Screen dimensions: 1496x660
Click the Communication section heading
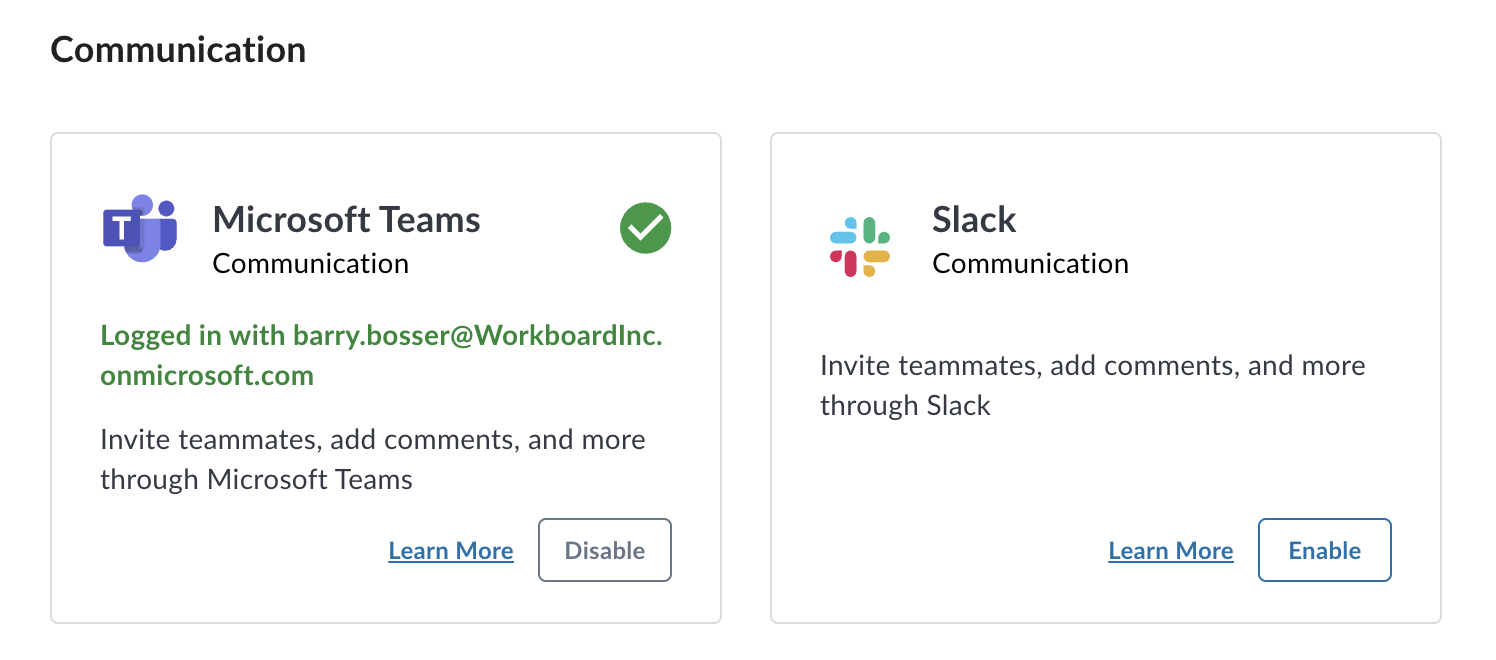tap(178, 49)
